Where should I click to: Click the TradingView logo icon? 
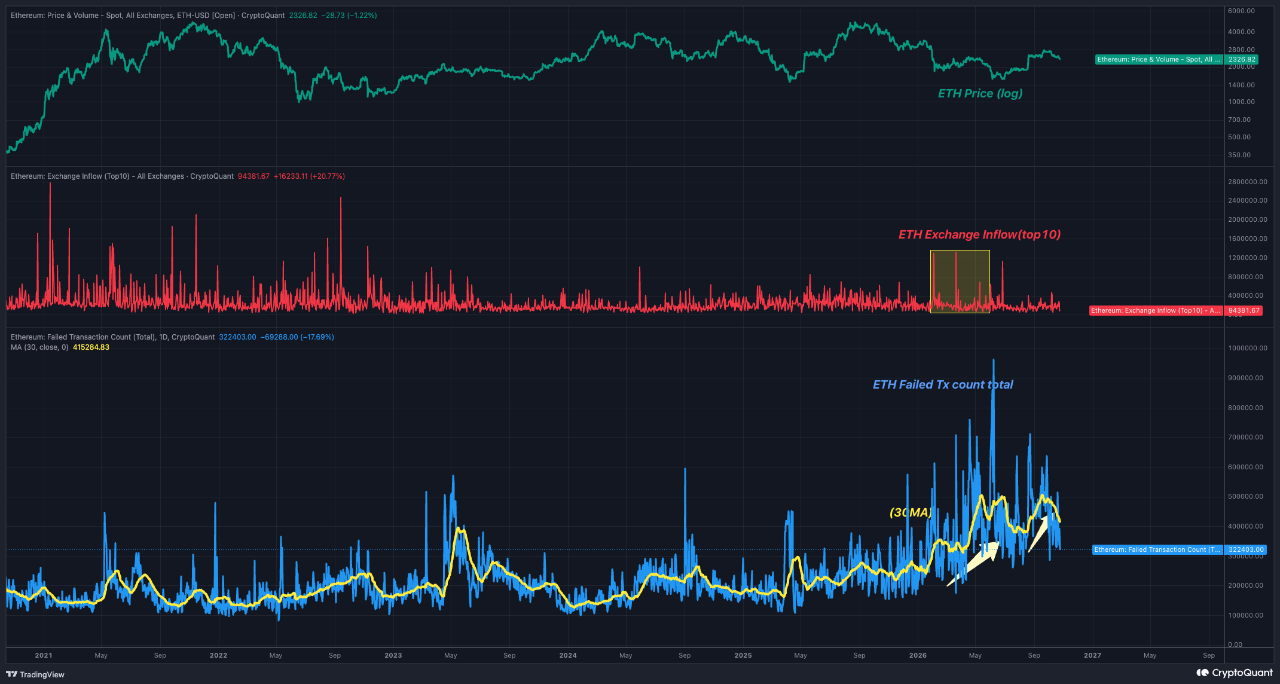click(12, 673)
